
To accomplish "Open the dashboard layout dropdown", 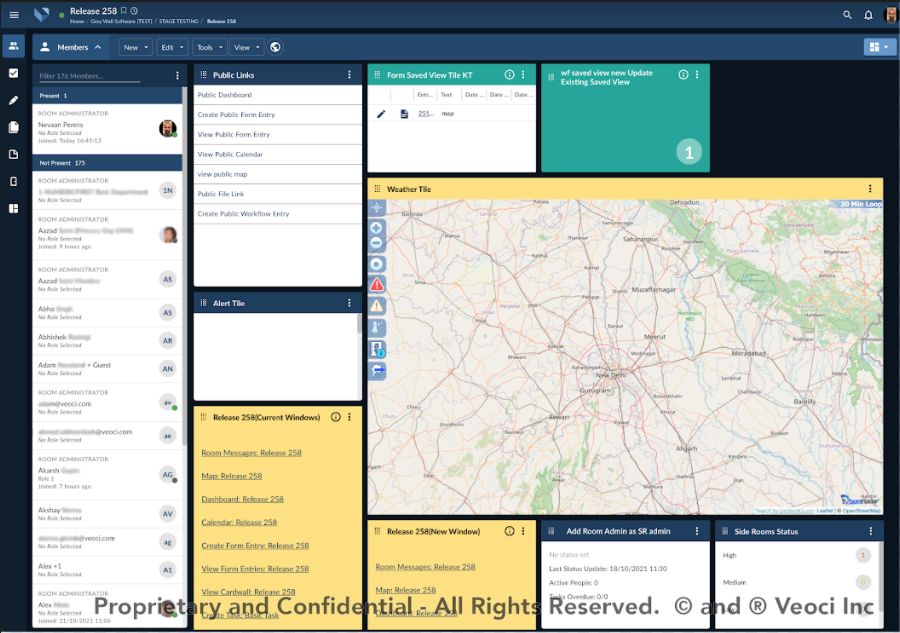I will coord(880,47).
